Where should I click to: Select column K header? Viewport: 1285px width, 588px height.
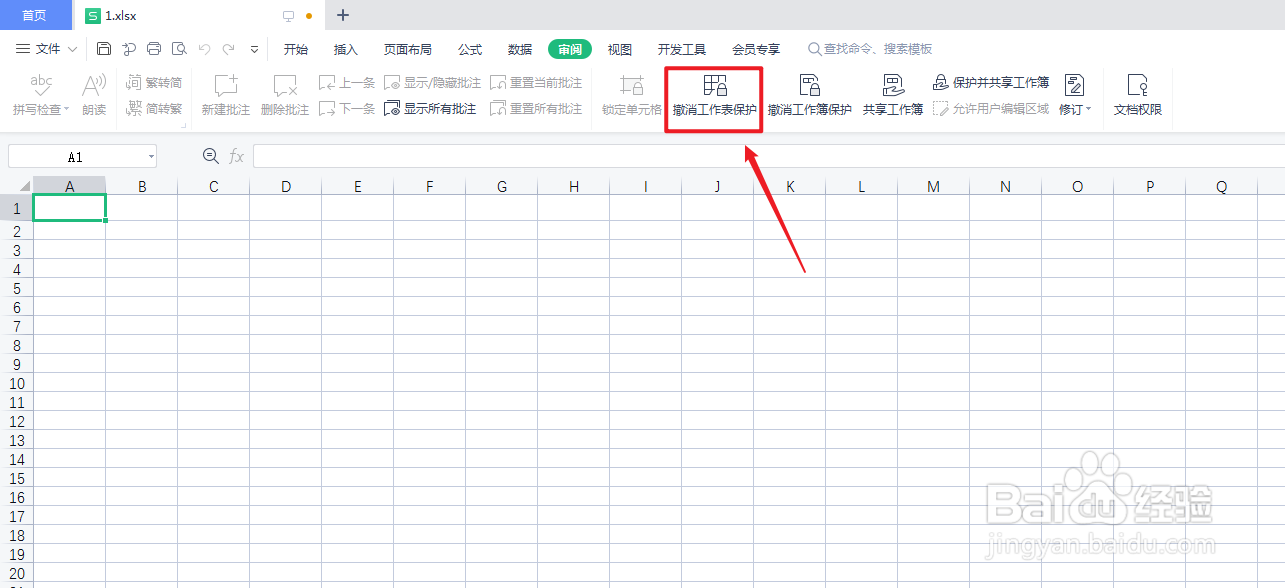coord(790,186)
